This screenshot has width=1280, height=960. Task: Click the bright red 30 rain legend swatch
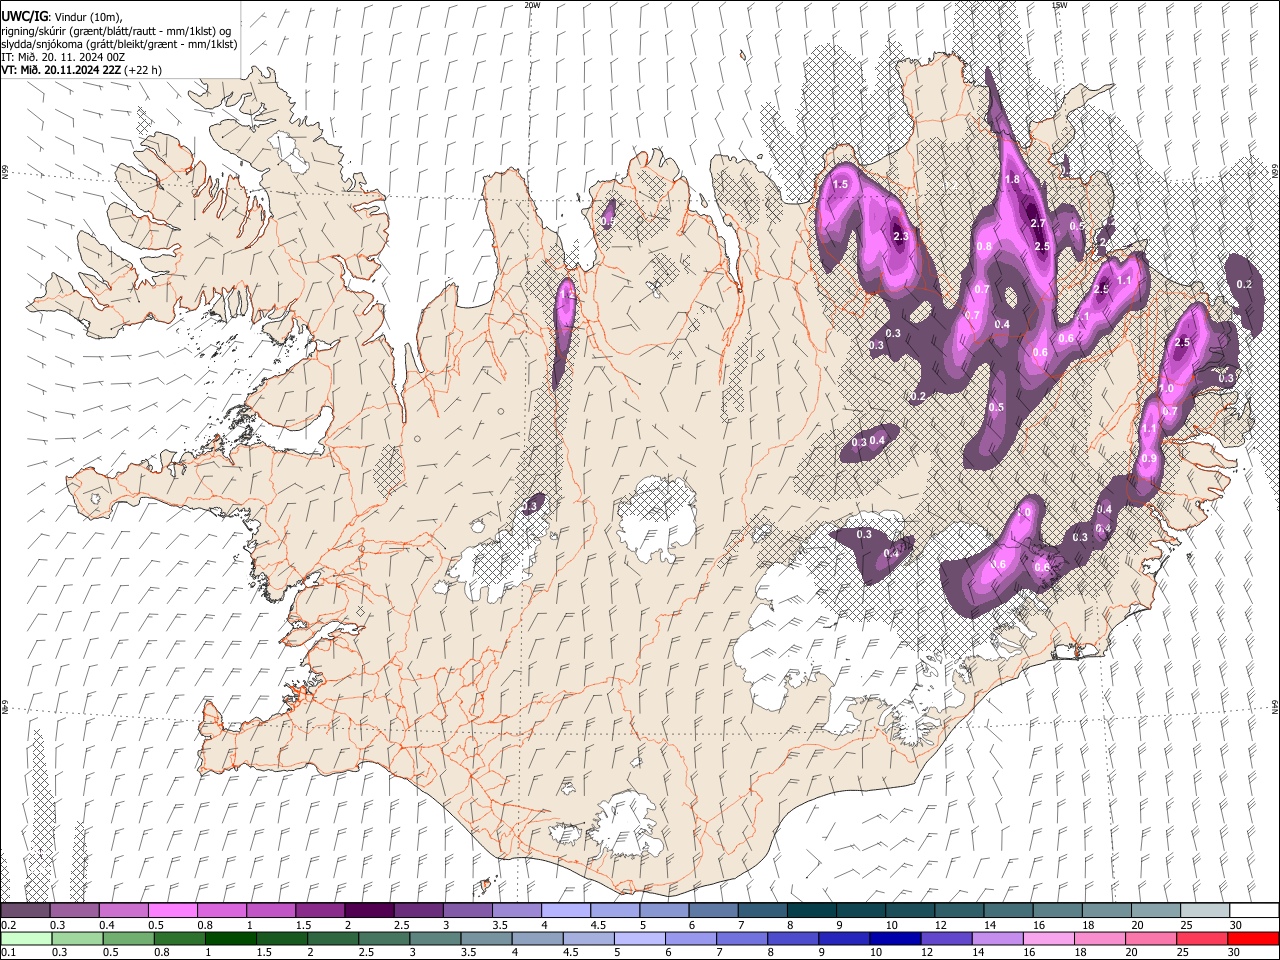click(1252, 938)
